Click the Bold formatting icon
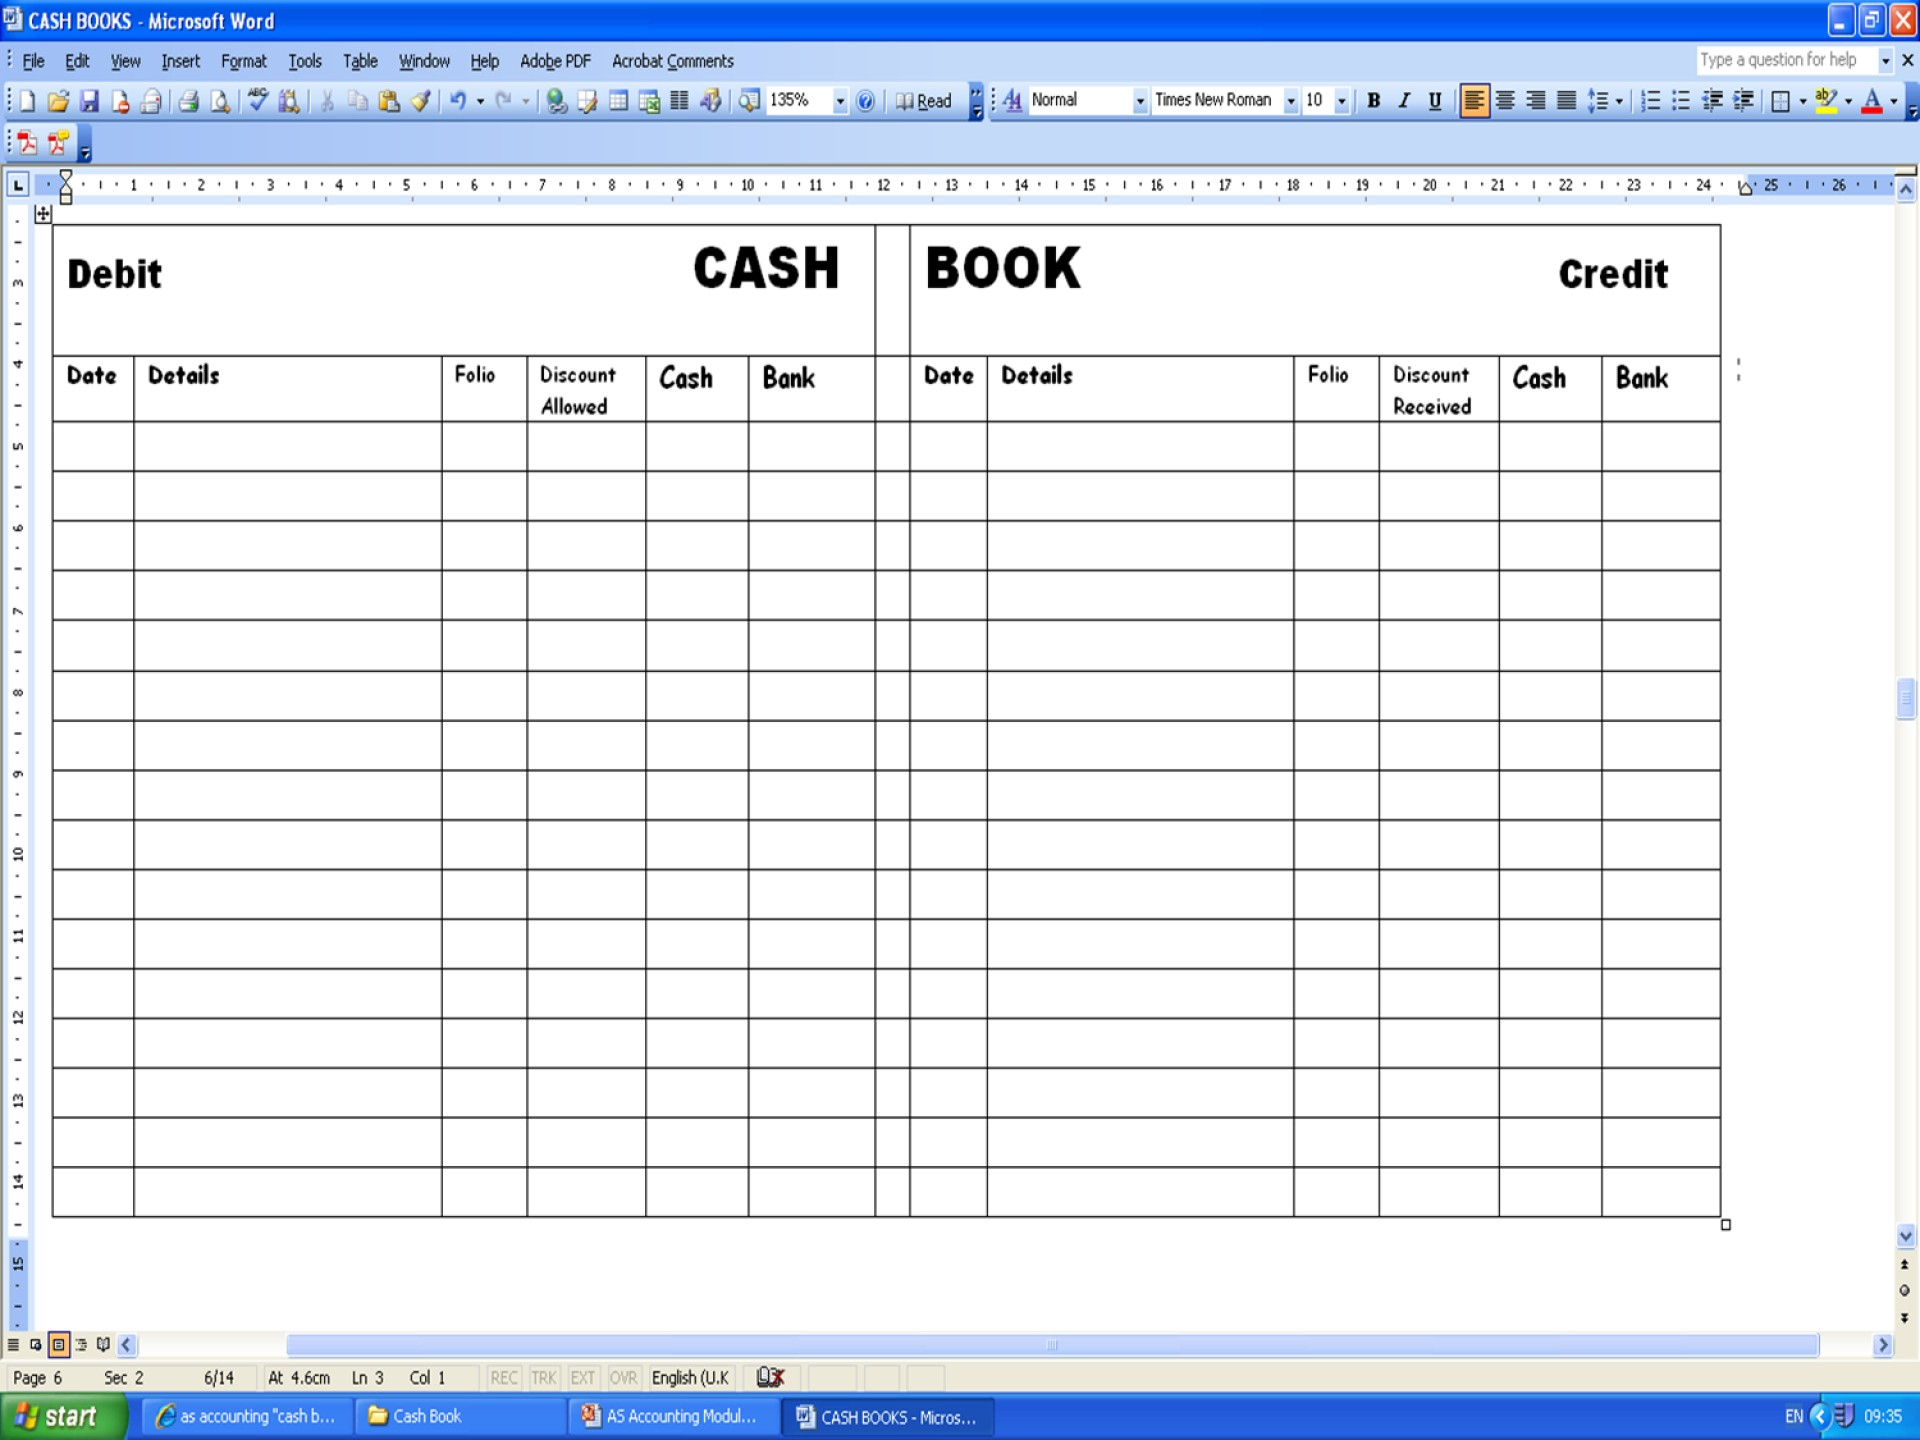Image resolution: width=1920 pixels, height=1440 pixels. pos(1371,100)
